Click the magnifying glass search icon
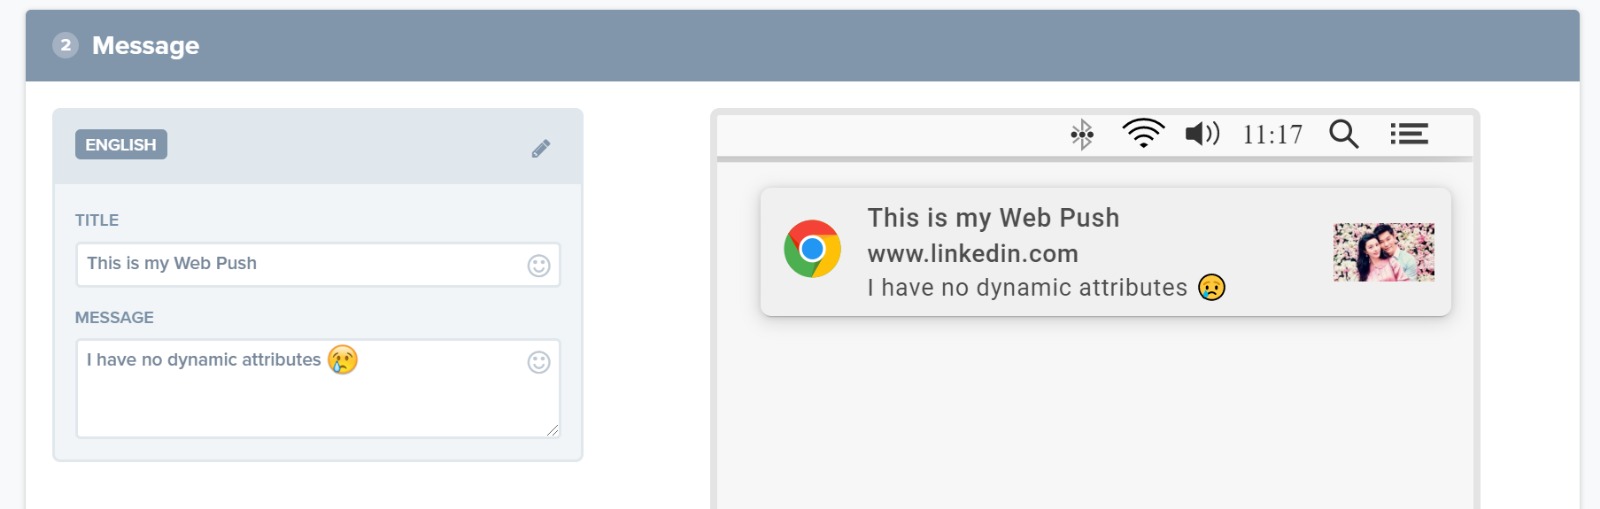 [x=1344, y=134]
